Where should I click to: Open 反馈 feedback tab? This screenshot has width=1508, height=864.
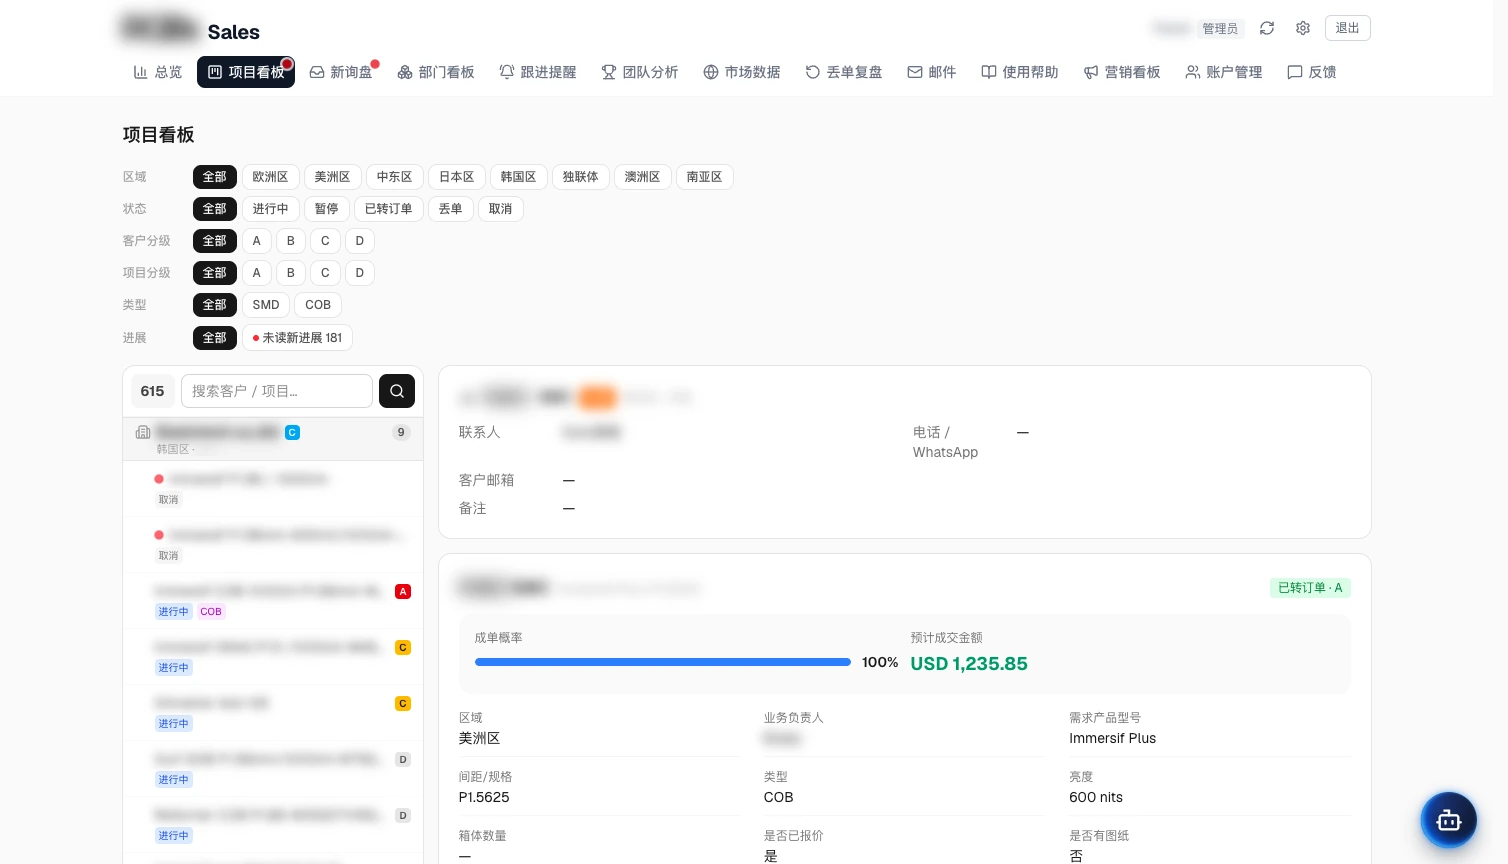(x=1312, y=72)
